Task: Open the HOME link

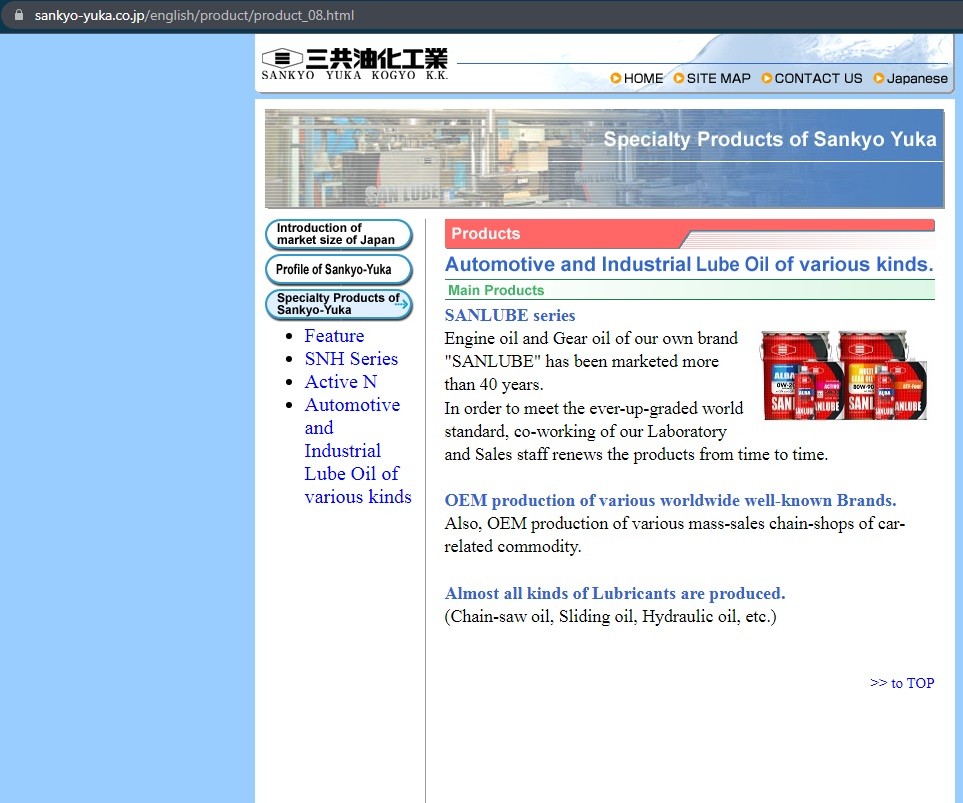Action: point(643,78)
